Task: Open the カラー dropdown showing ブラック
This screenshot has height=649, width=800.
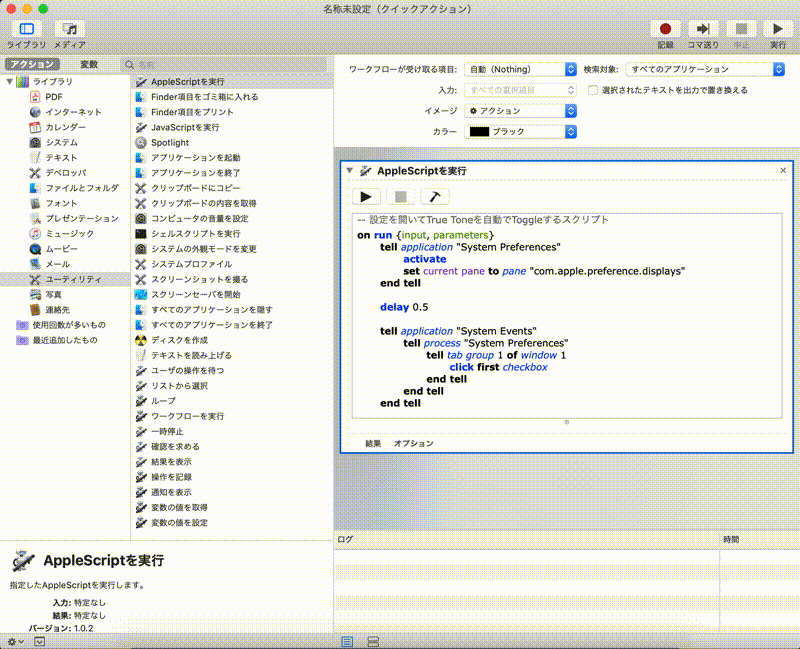Action: point(520,132)
